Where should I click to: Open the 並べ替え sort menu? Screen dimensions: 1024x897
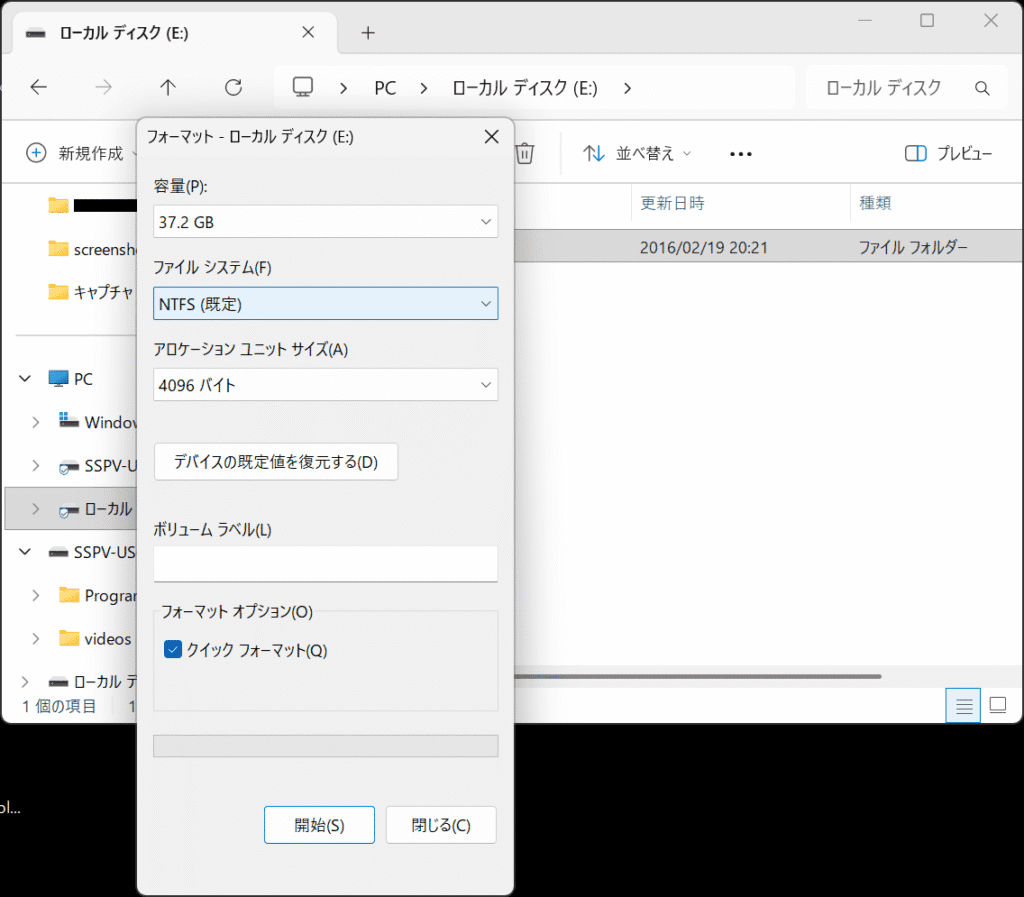pos(637,153)
